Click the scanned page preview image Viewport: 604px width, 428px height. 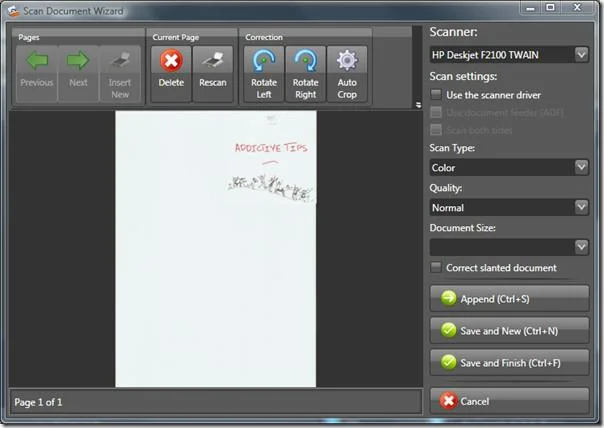click(216, 248)
